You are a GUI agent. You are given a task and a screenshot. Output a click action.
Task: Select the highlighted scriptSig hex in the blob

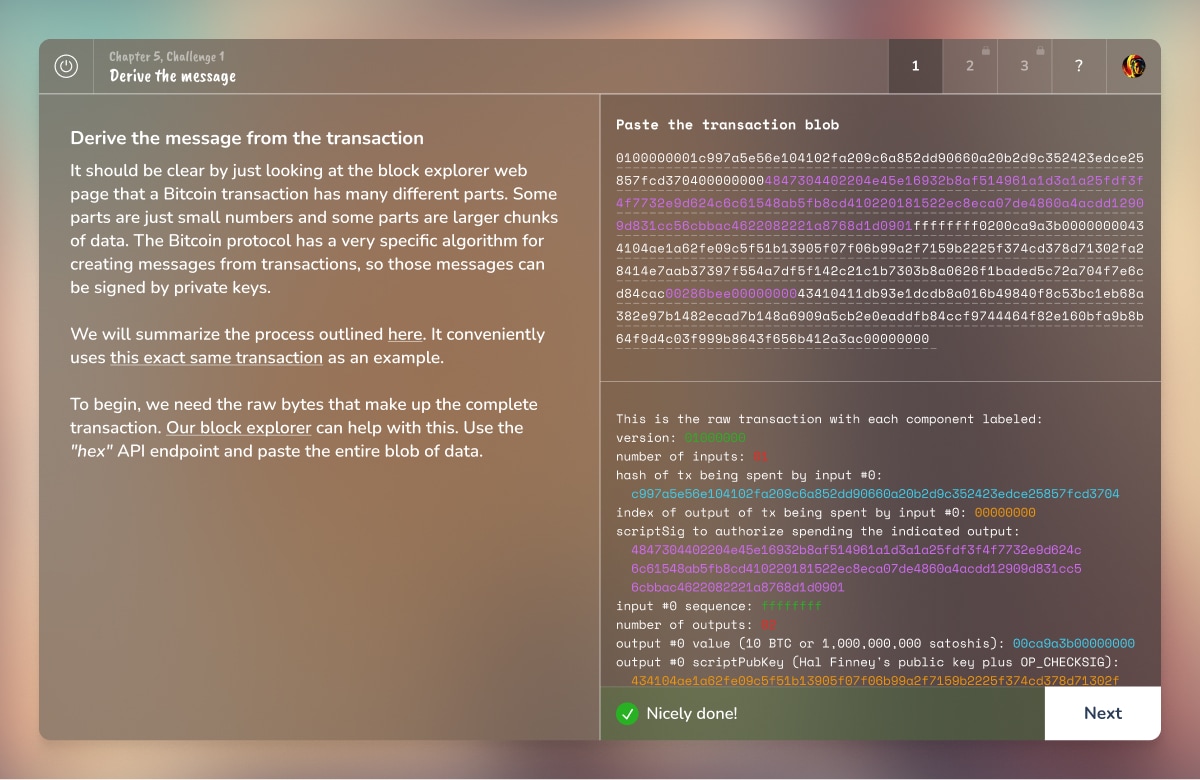[x=880, y=203]
